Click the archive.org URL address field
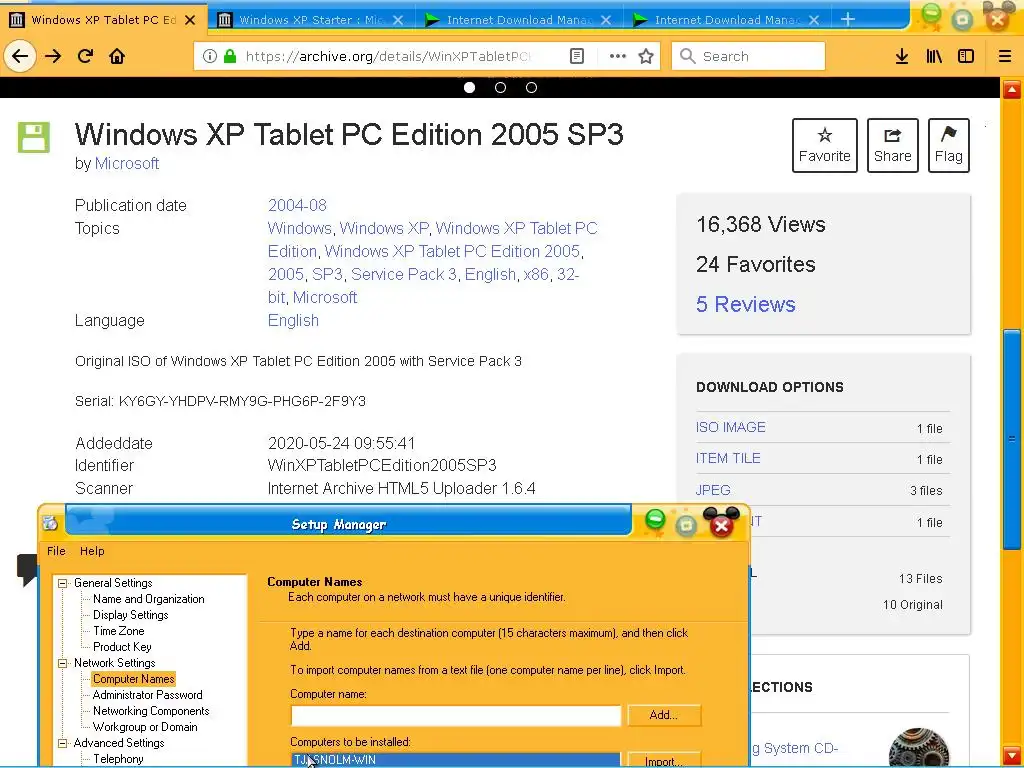The width and height of the screenshot is (1024, 768). click(387, 56)
